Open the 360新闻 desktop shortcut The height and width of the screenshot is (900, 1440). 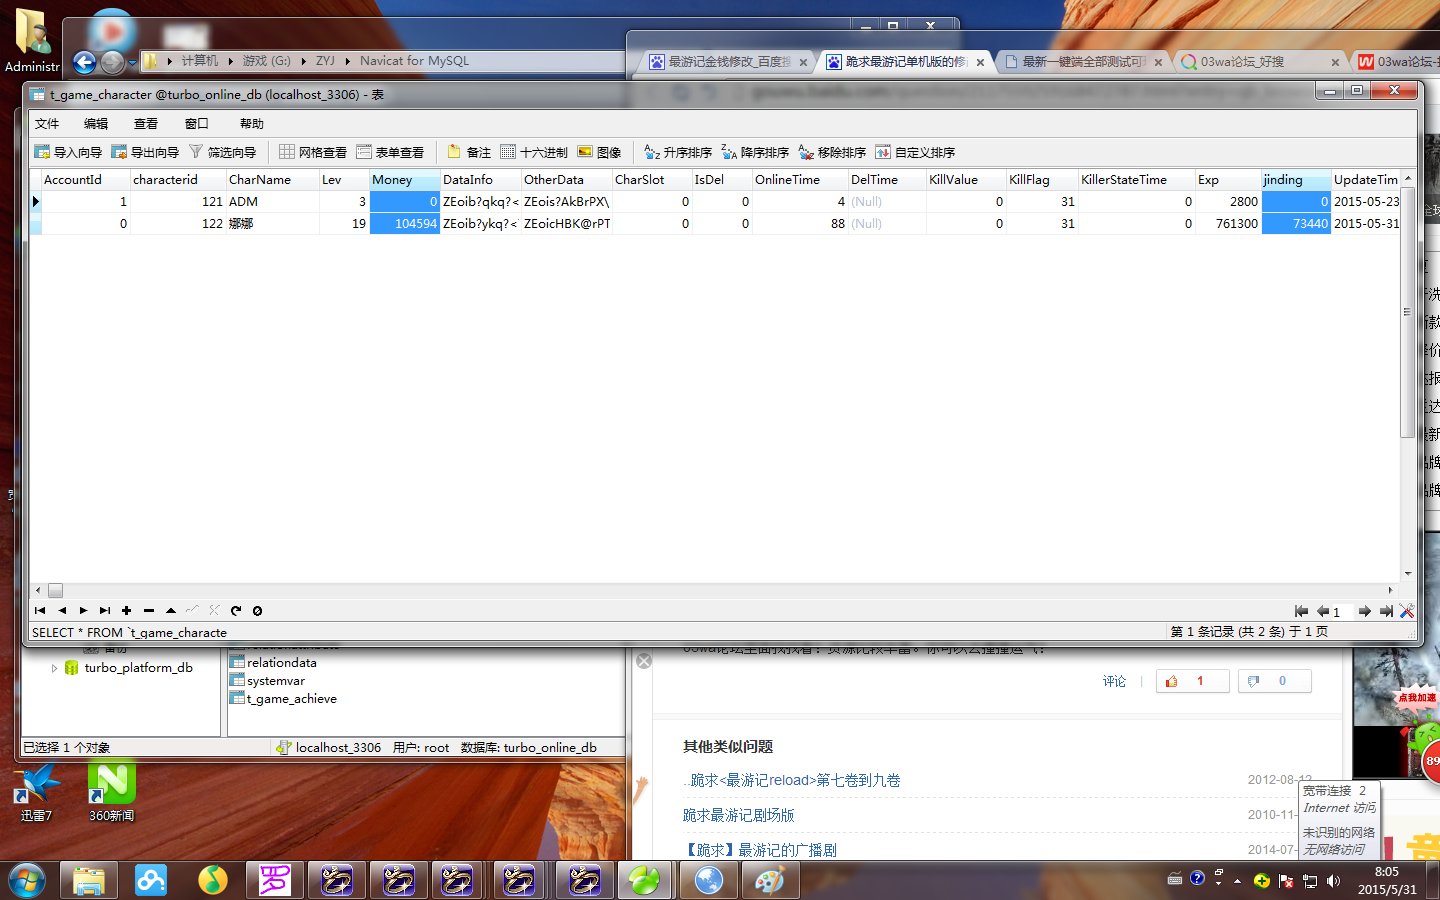111,792
